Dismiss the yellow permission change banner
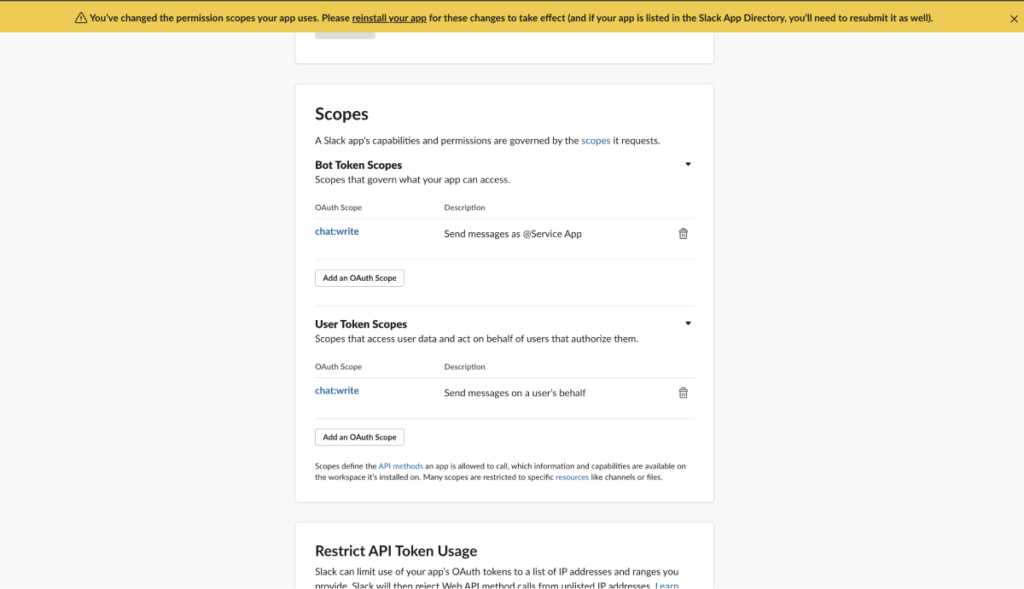 point(1013,18)
